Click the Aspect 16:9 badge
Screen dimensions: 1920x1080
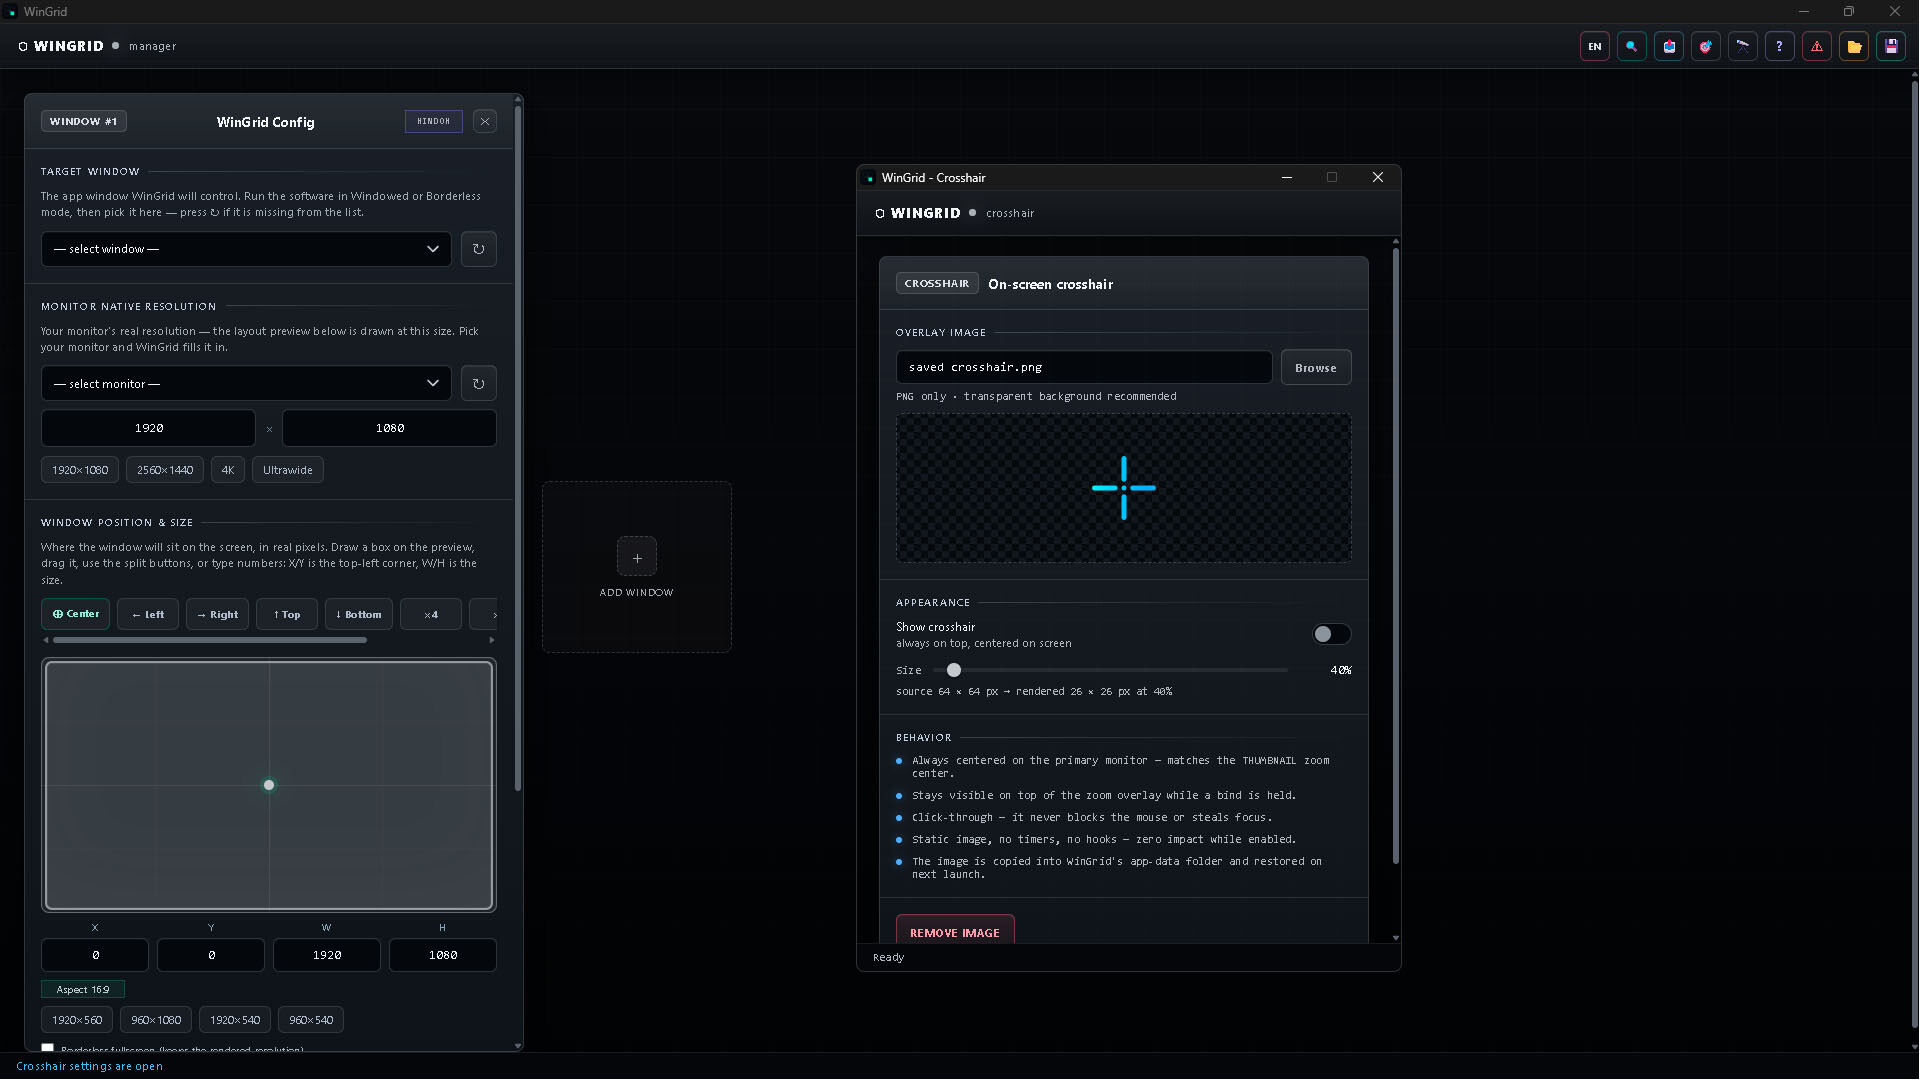[83, 989]
